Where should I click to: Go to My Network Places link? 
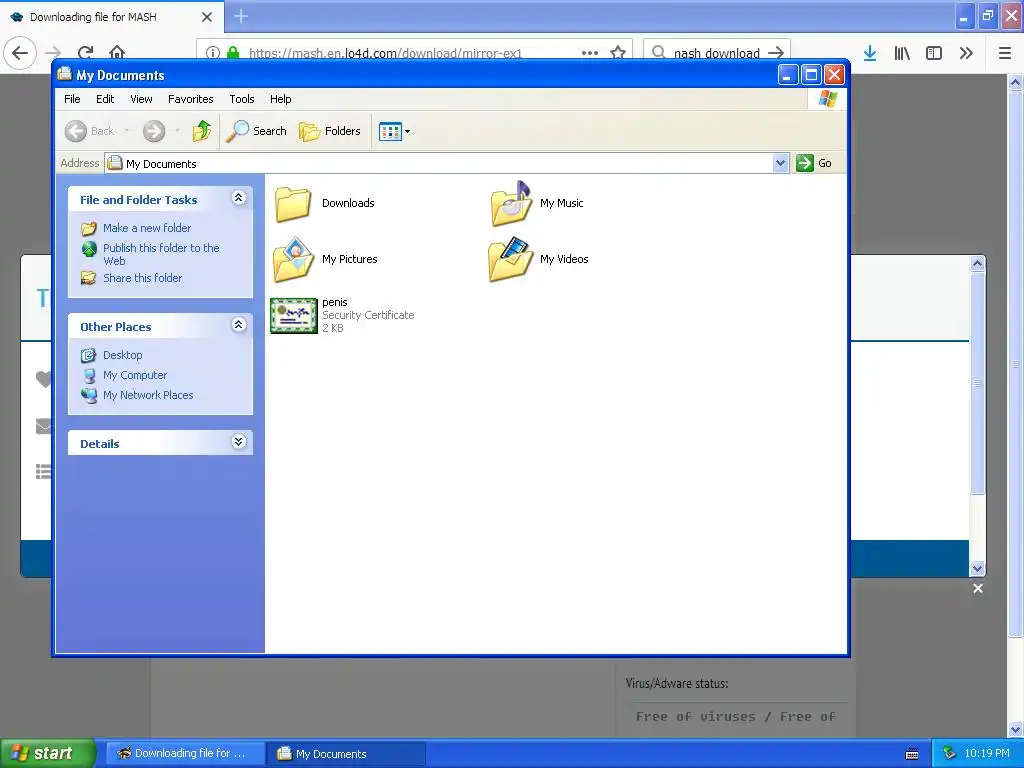[148, 395]
